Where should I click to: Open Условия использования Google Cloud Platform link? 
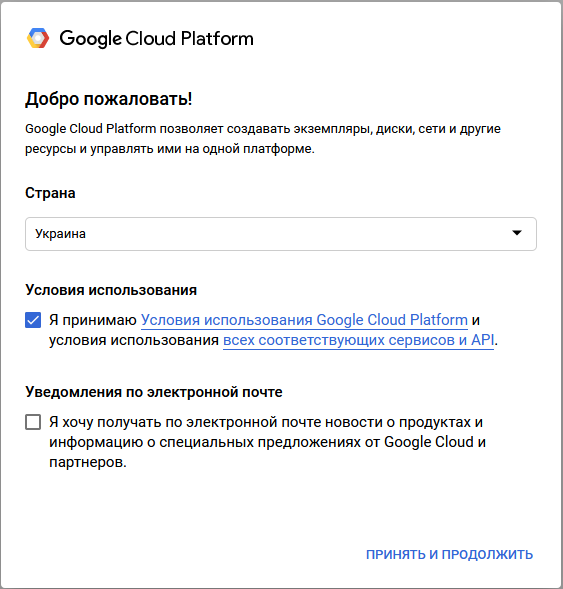304,320
